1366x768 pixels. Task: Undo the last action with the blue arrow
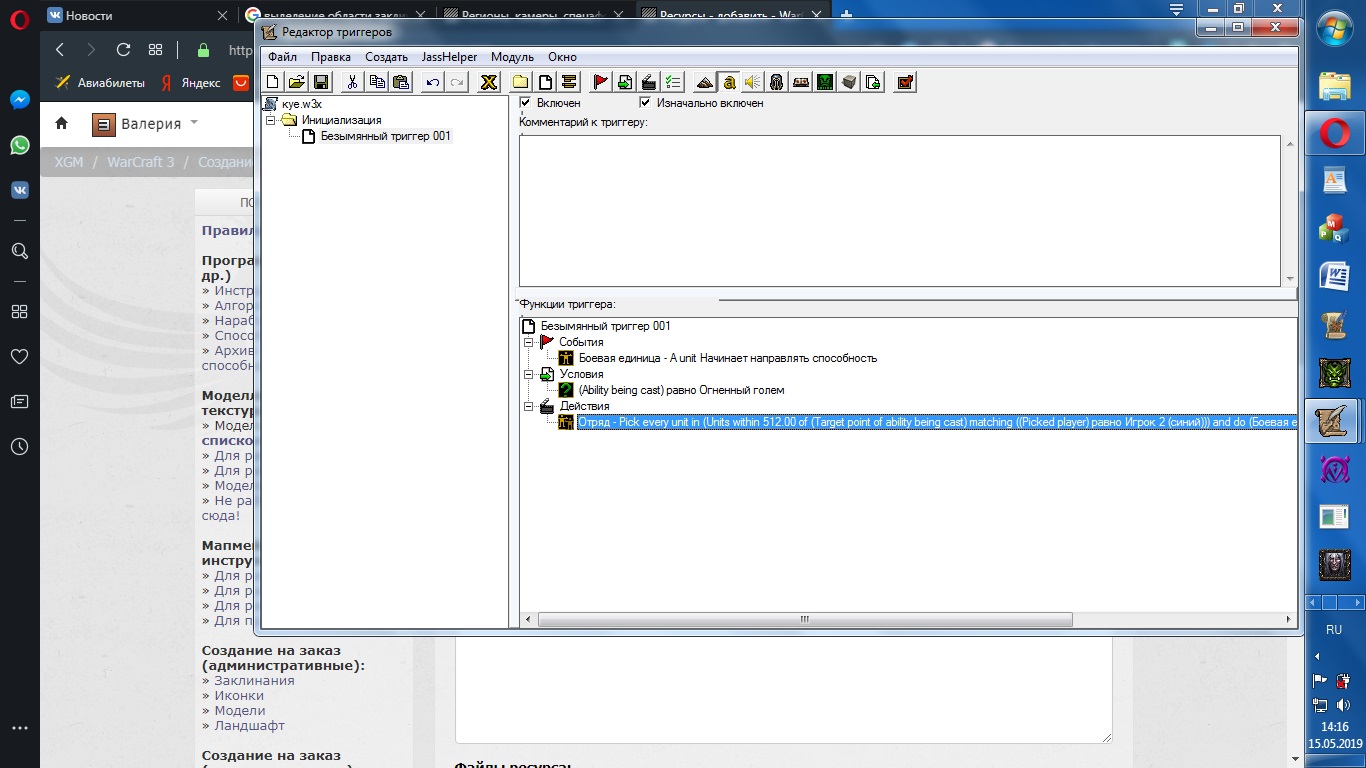[x=432, y=82]
